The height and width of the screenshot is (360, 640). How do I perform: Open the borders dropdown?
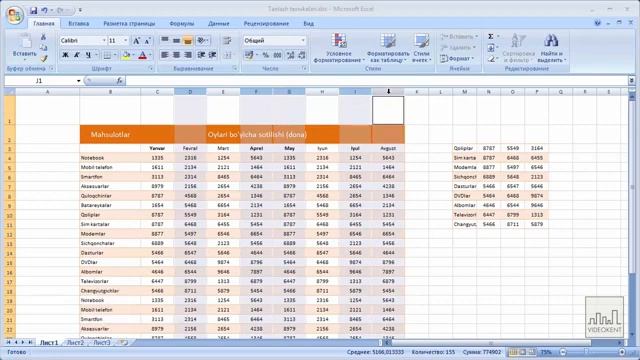coord(115,55)
